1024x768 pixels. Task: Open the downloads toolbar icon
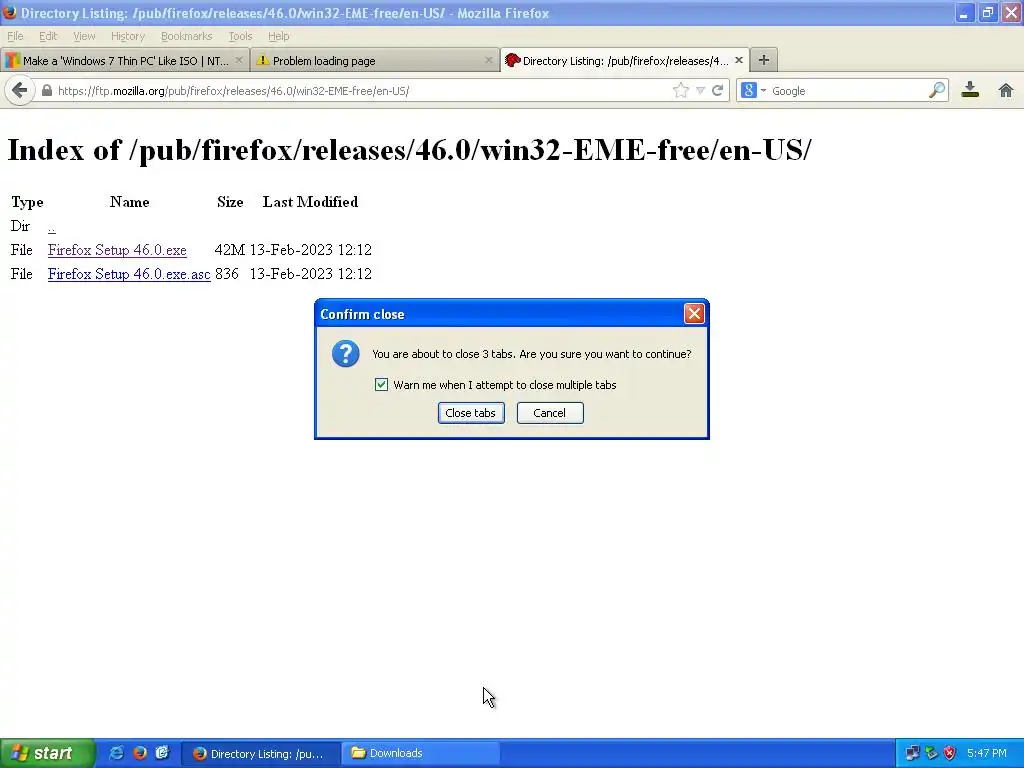tap(970, 90)
